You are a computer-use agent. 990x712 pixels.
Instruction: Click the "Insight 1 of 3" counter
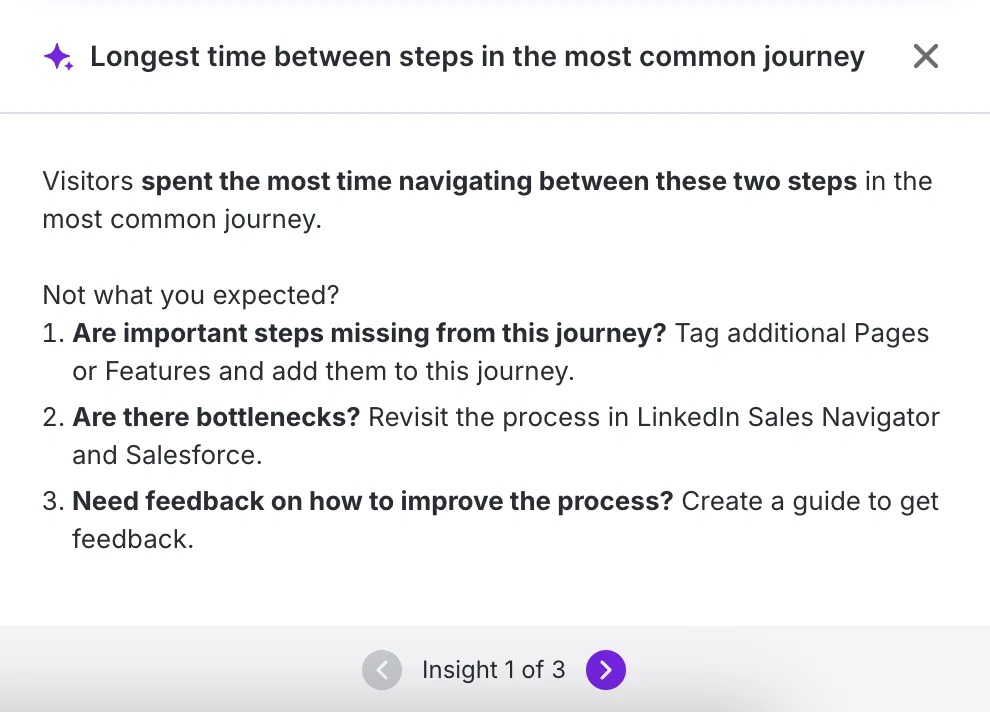tap(493, 670)
